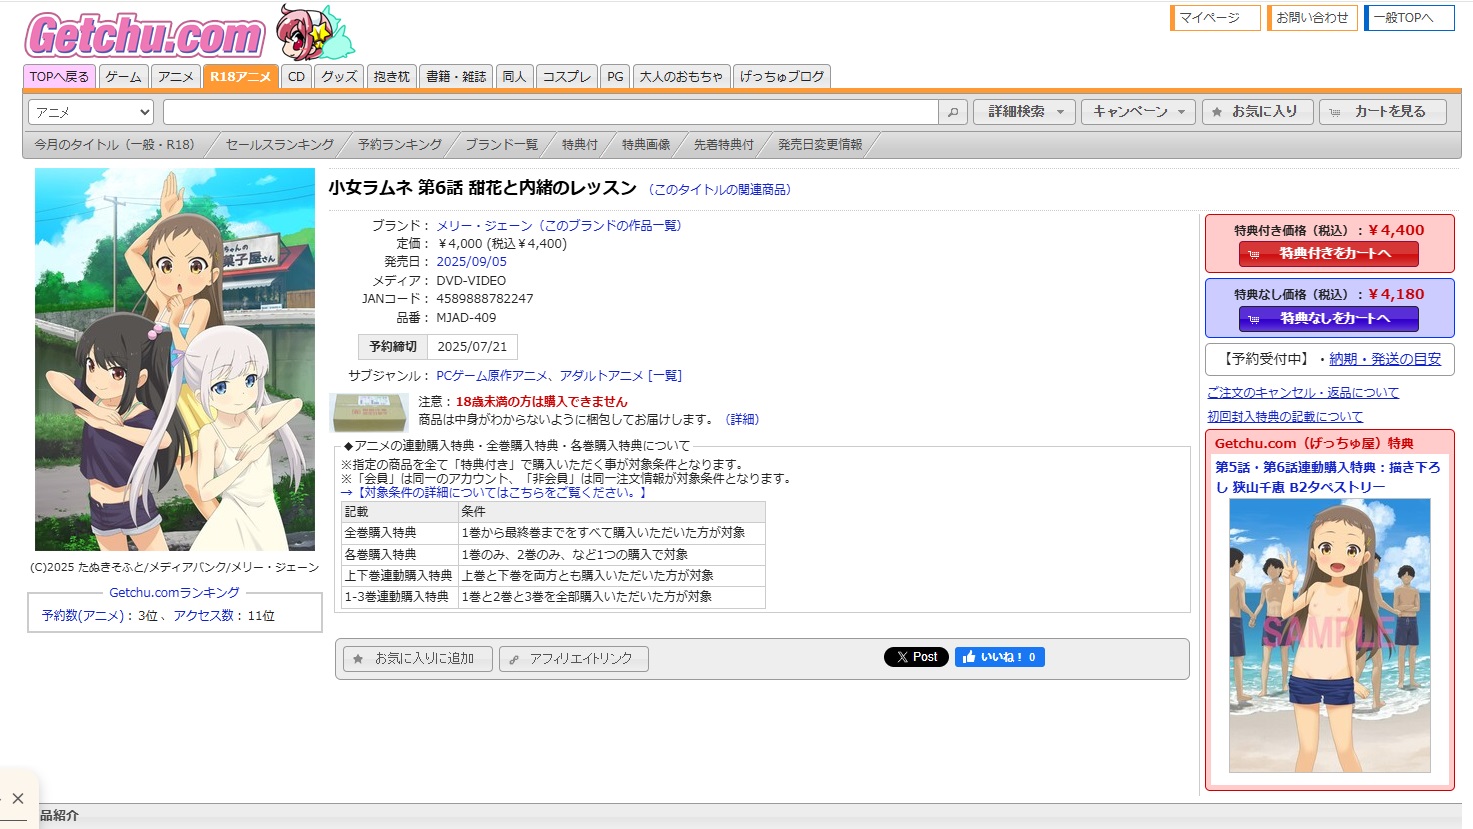
Task: Open the コスプレ tab
Action: tap(566, 77)
